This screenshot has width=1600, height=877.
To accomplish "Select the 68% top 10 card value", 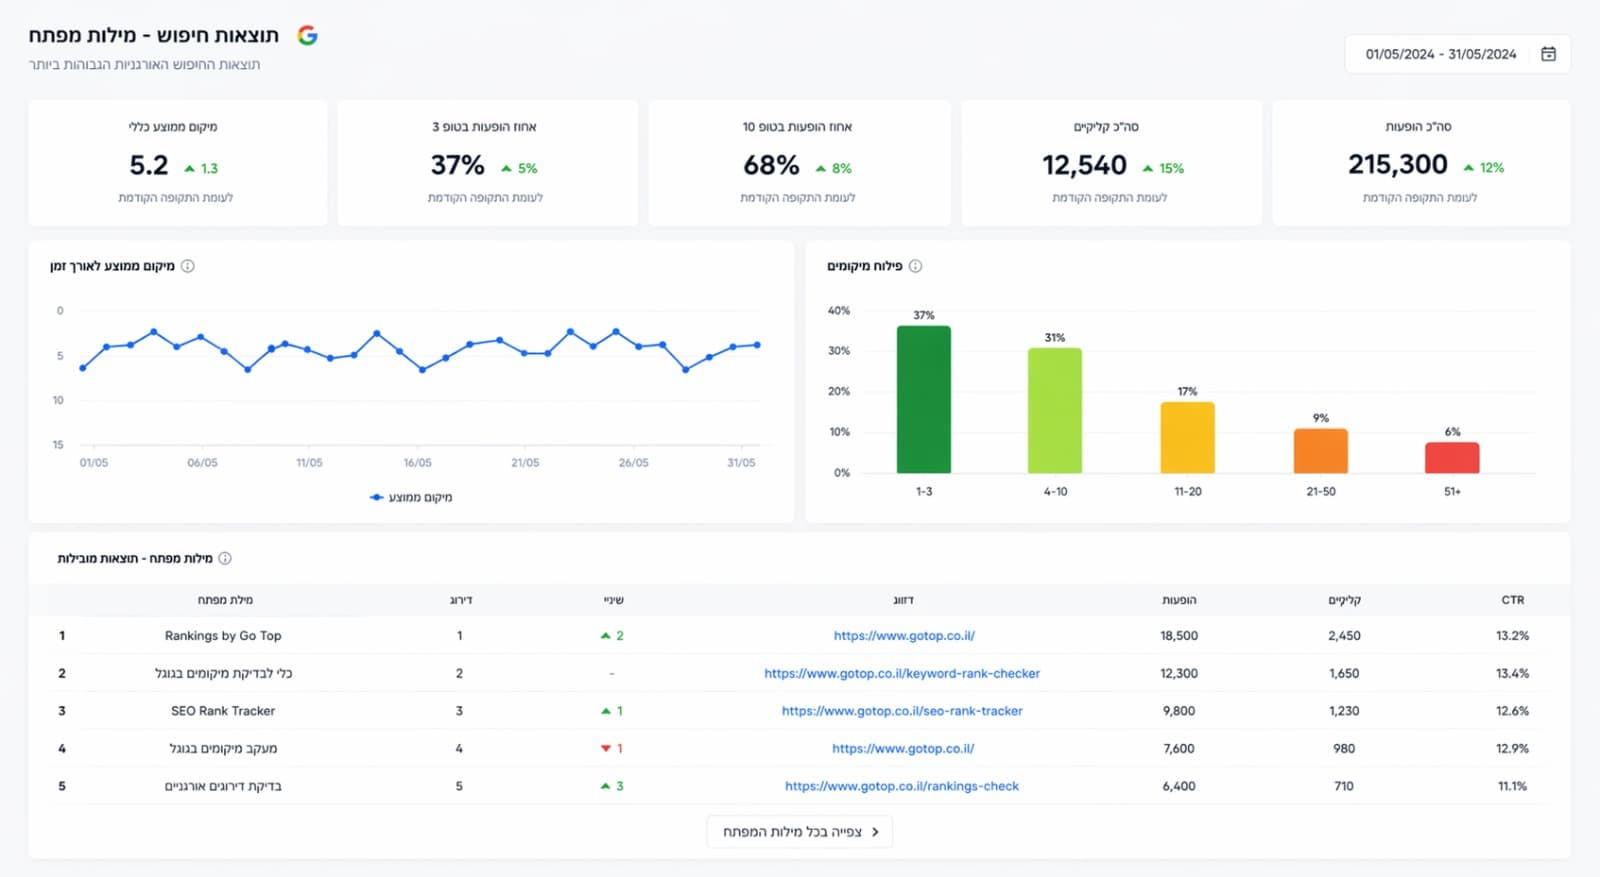I will (x=771, y=165).
